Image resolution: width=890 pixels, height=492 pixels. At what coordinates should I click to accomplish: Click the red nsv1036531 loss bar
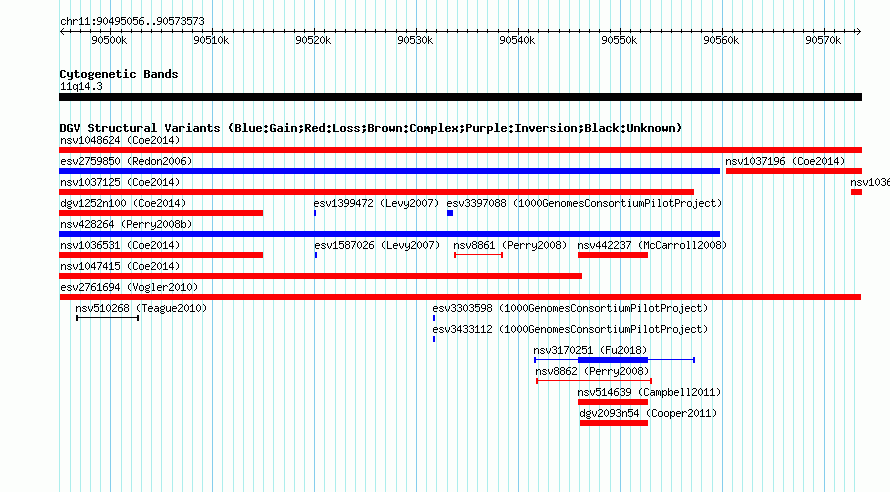coord(161,255)
